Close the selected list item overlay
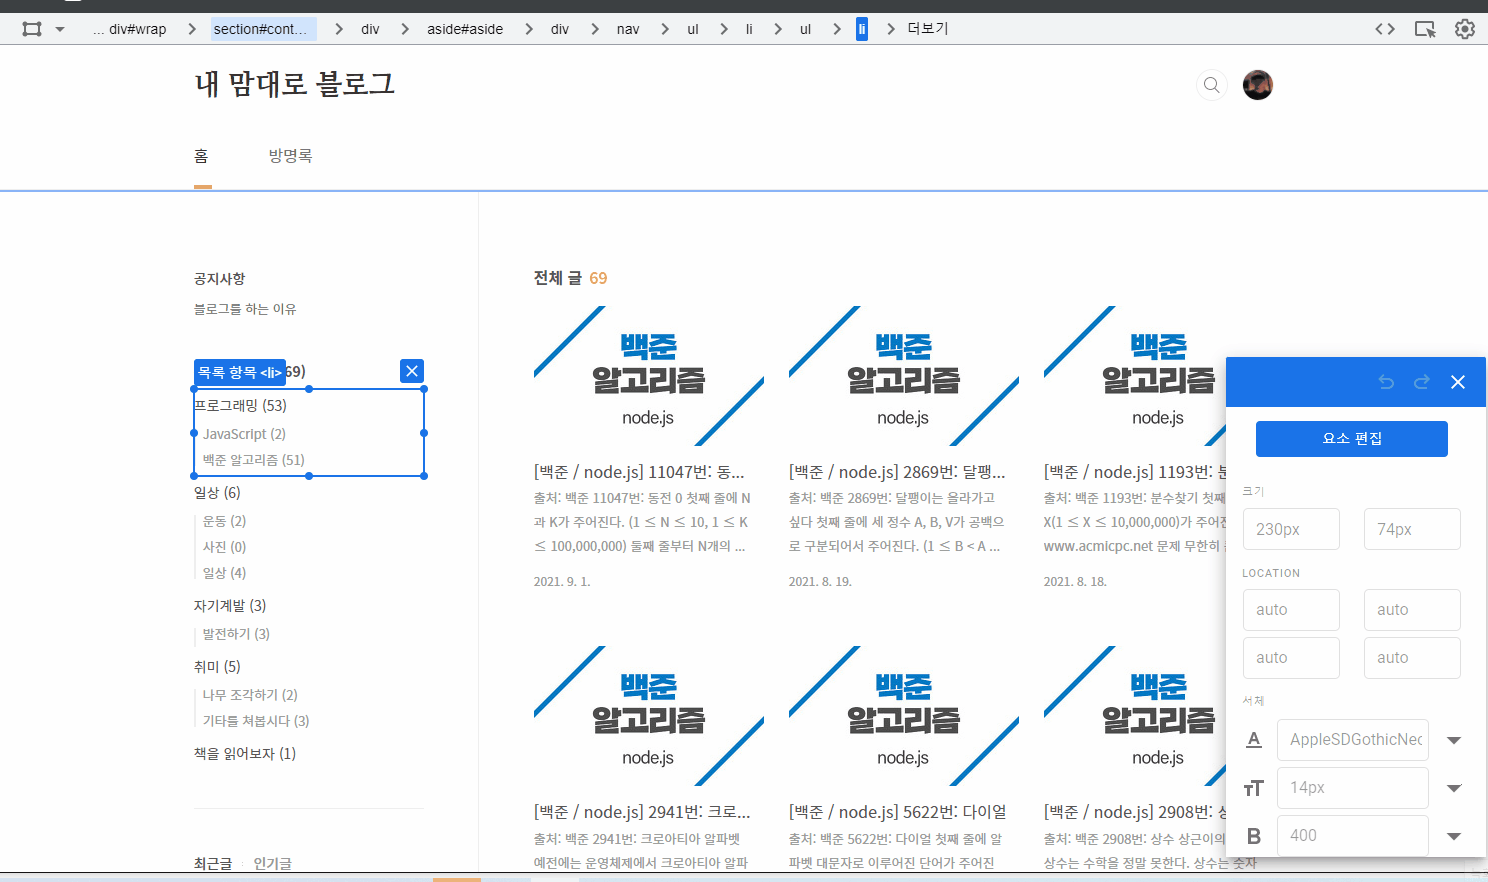This screenshot has width=1488, height=882. click(412, 371)
